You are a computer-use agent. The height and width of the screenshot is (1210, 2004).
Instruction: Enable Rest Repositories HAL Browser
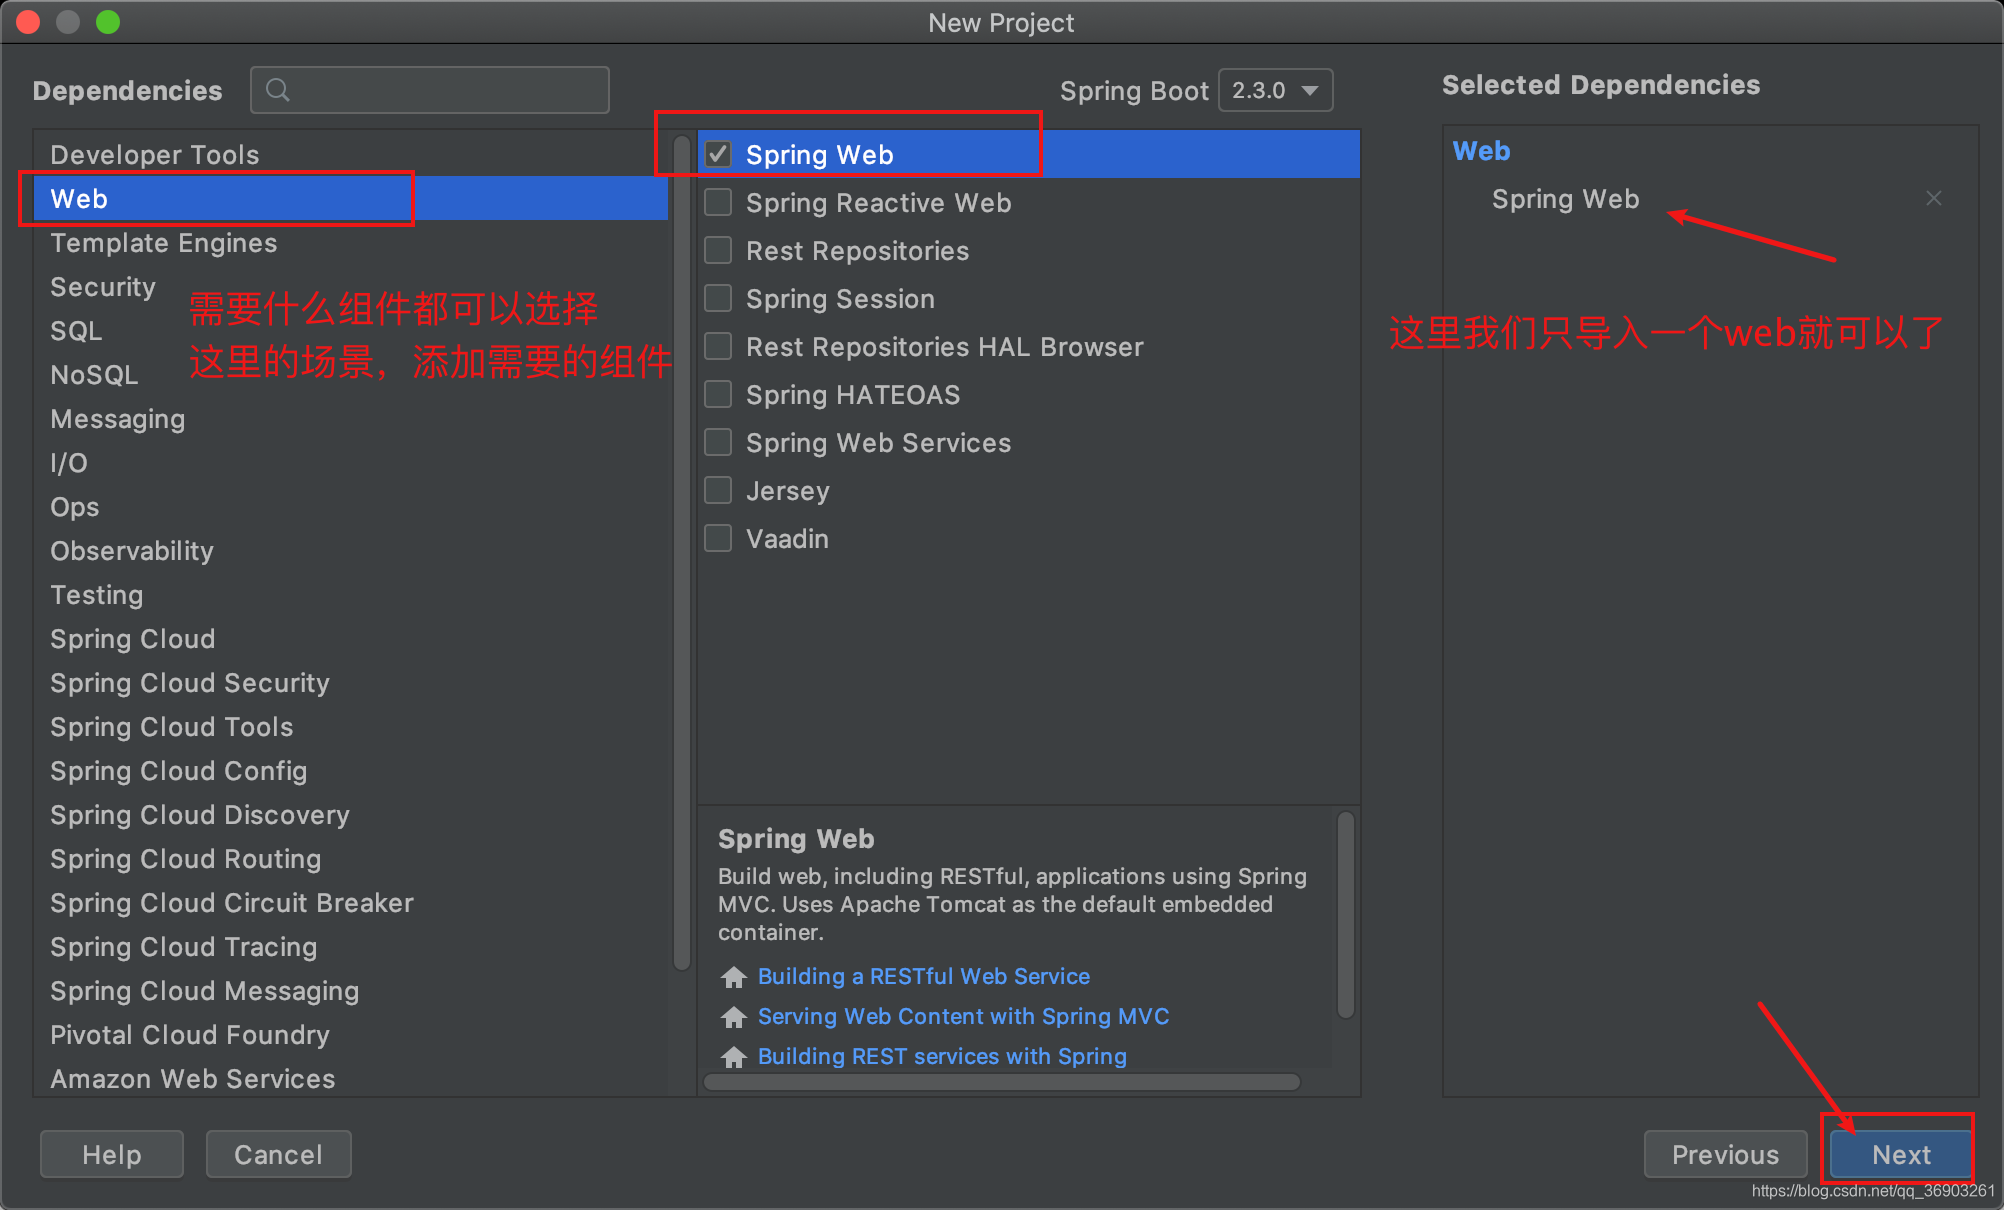pyautogui.click(x=718, y=346)
